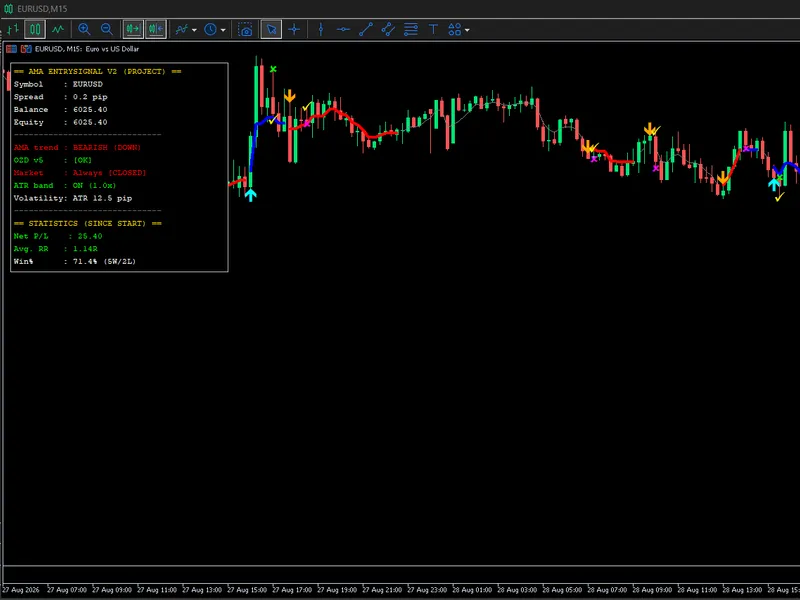Click the cyan buy arrow near 27 Aug 15:00
This screenshot has height=600, width=800.
(250, 194)
